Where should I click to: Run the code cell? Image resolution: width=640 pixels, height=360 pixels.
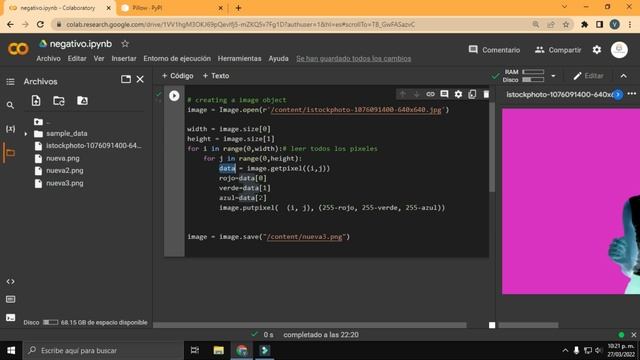pyautogui.click(x=174, y=96)
